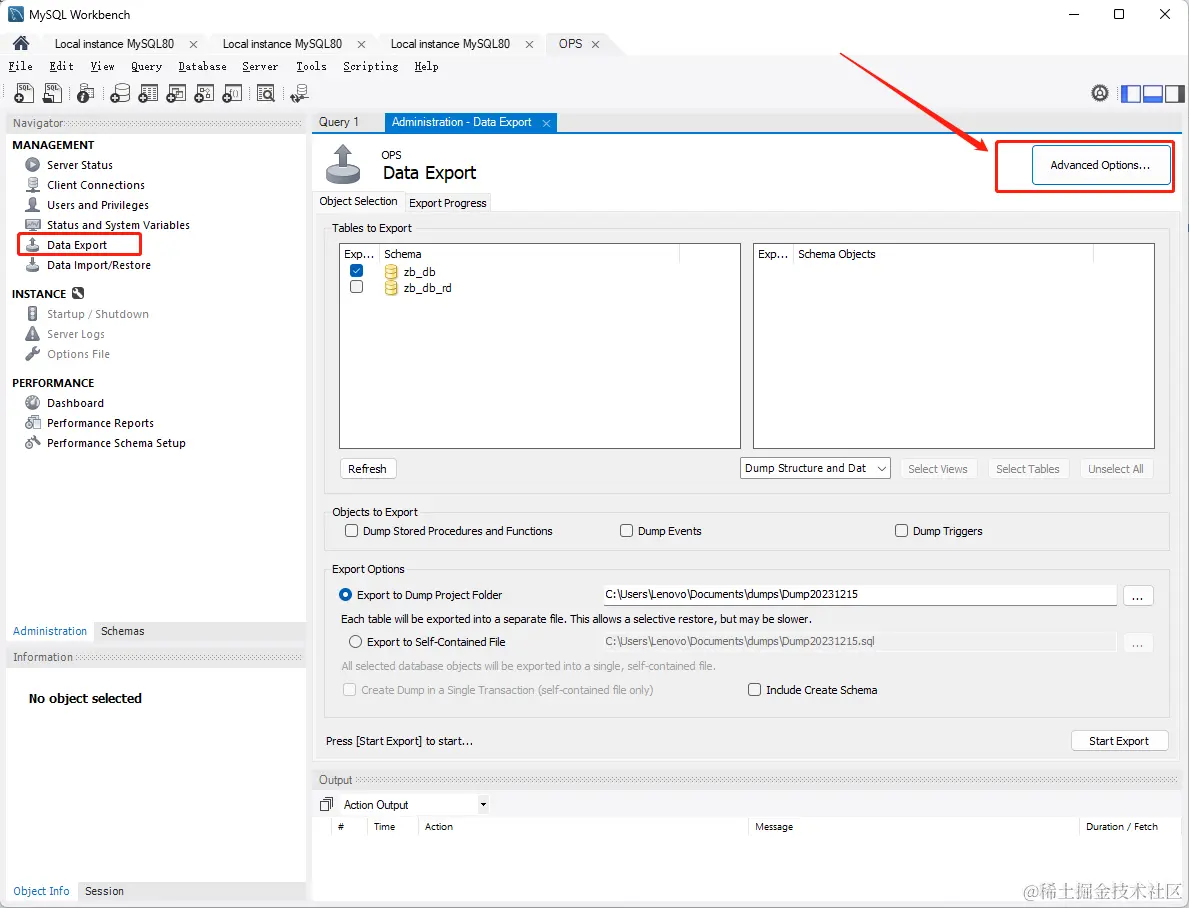
Task: Open Server Logs
Action: pos(75,334)
